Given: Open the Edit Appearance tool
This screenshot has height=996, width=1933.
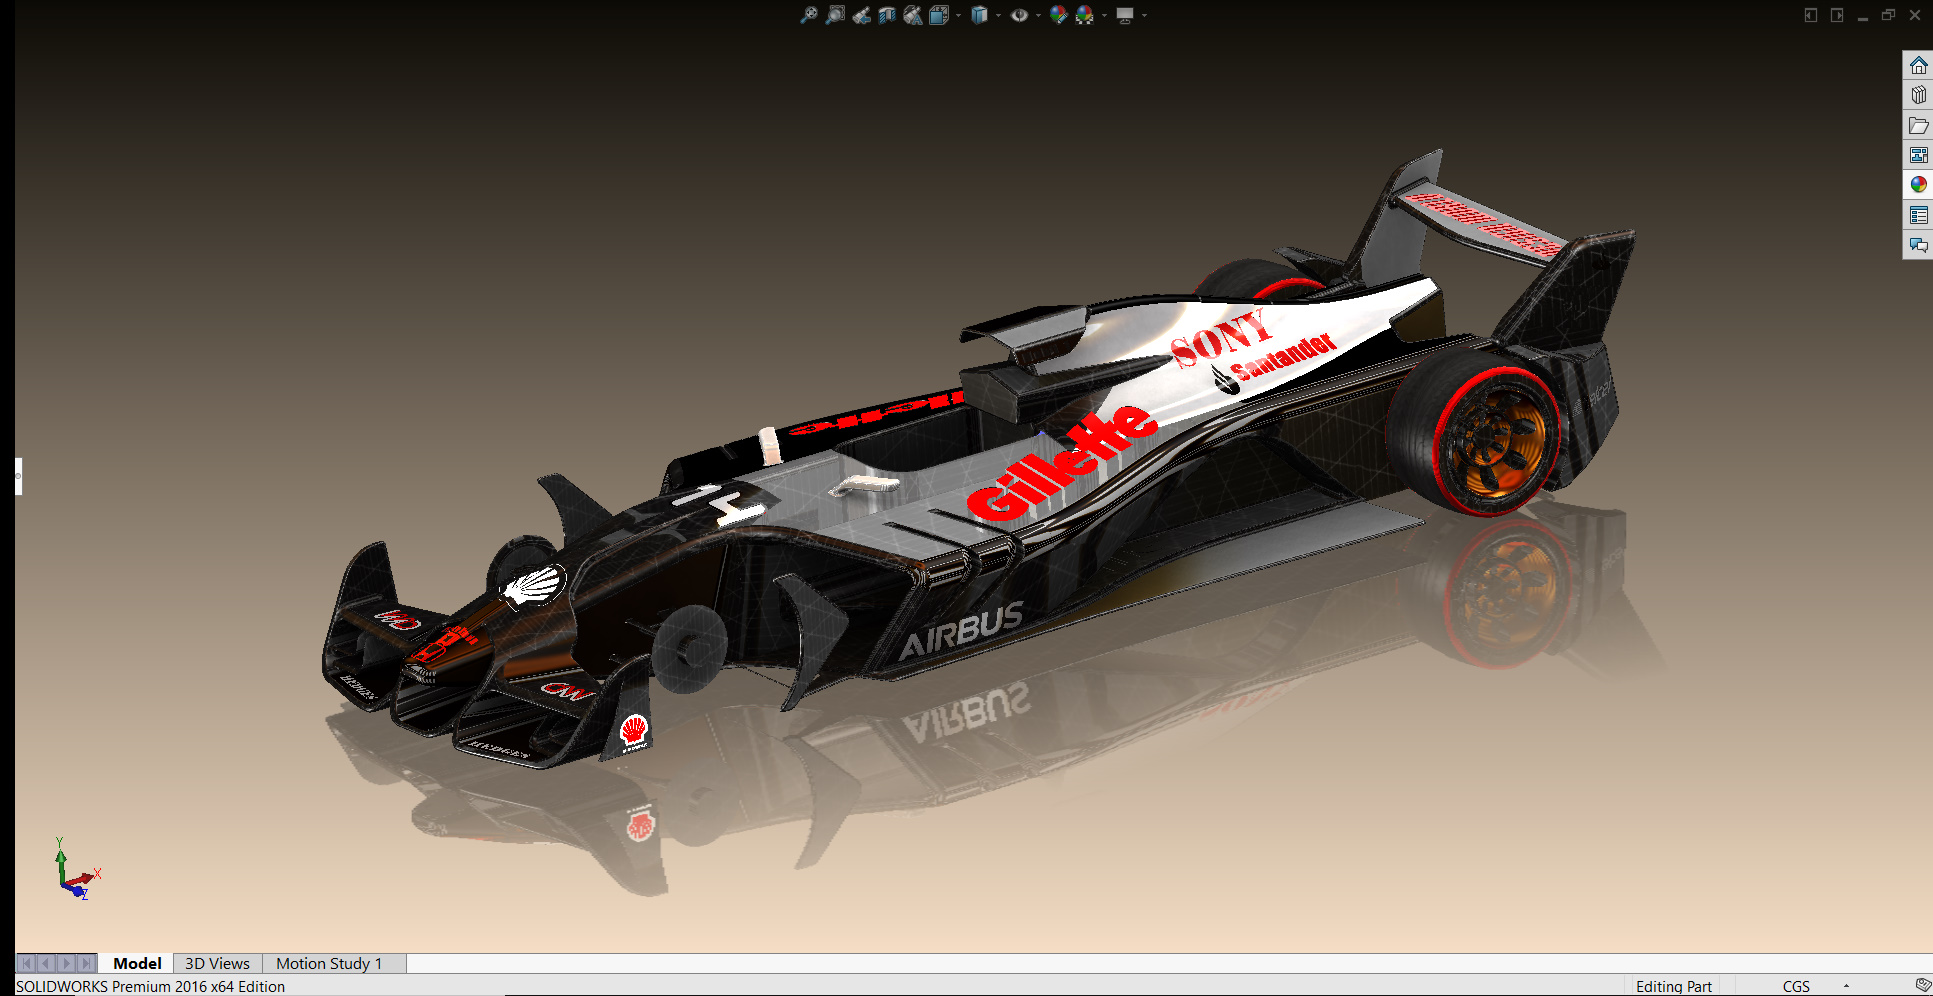Looking at the screenshot, I should 1058,15.
